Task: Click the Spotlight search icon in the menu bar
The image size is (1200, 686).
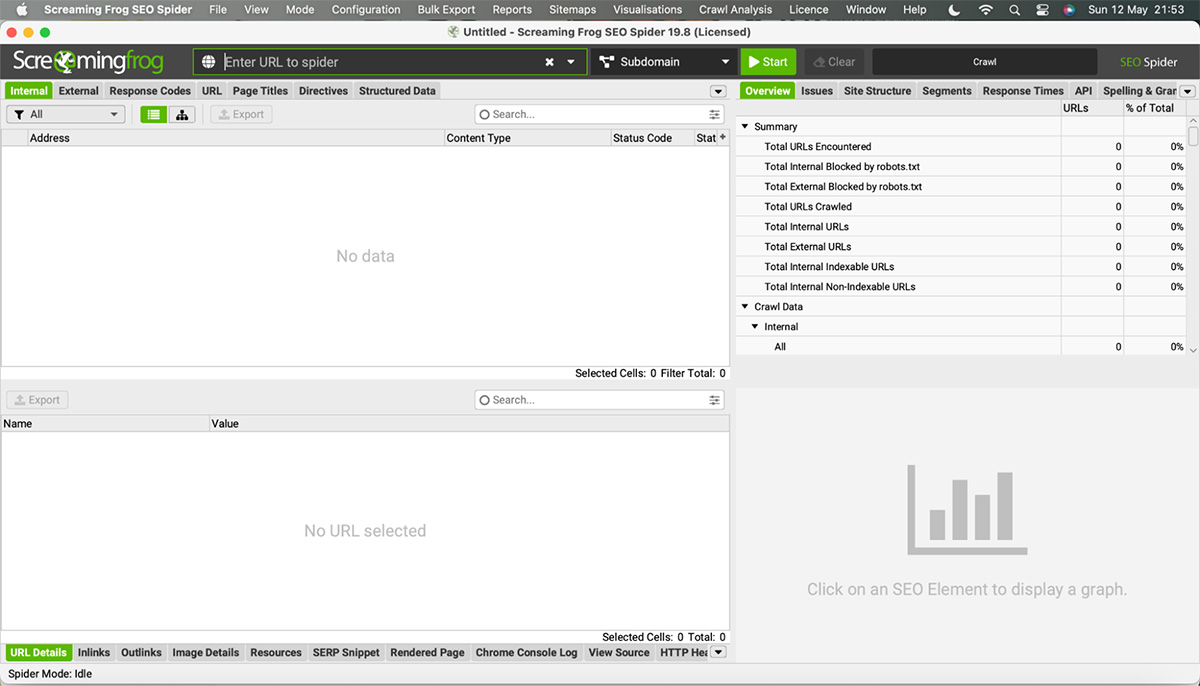Action: coord(1014,10)
